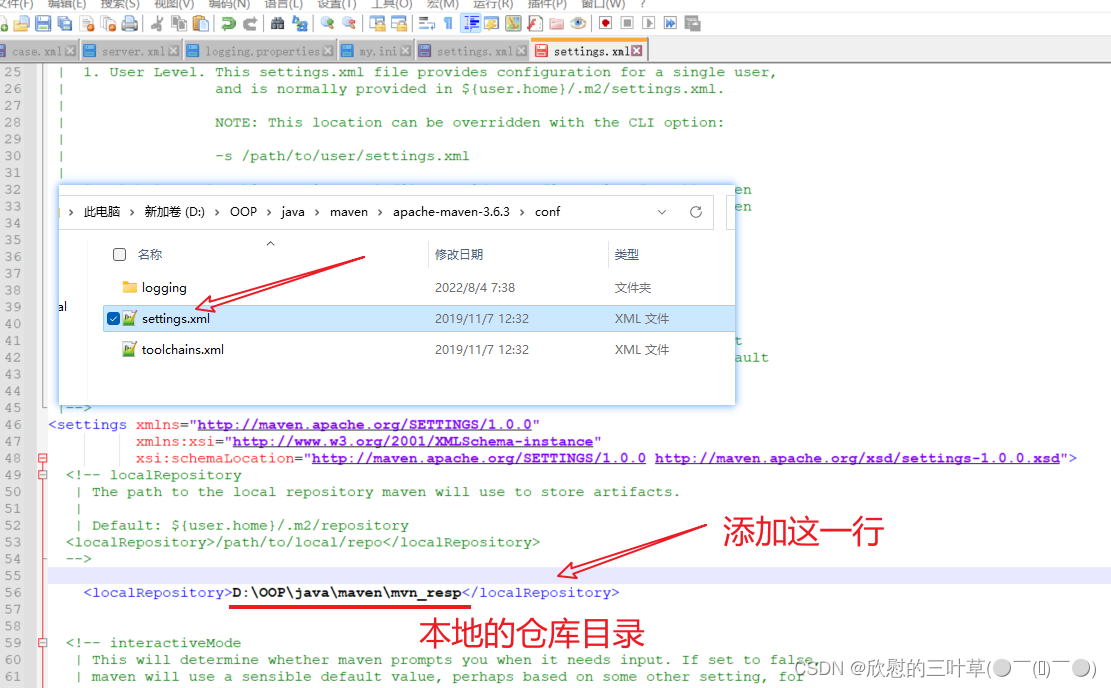Toggle synchronized vertical scrolling icon
The height and width of the screenshot is (688, 1111).
(x=377, y=23)
